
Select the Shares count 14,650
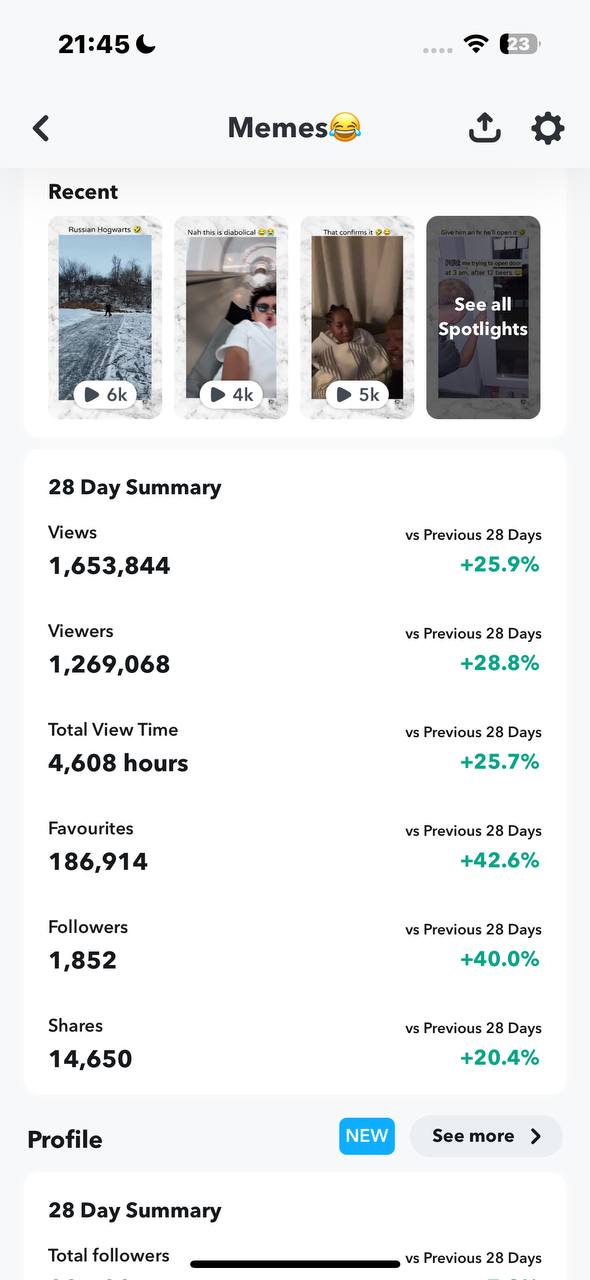[x=90, y=1059]
